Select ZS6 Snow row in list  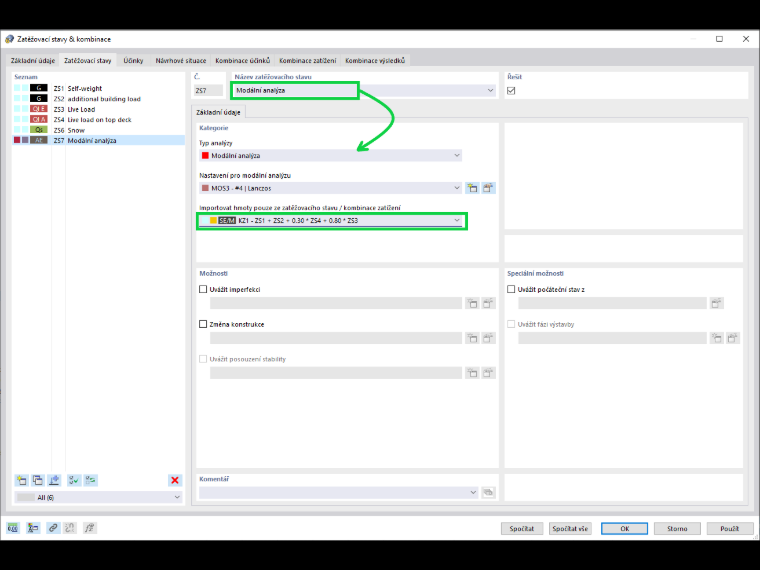pyautogui.click(x=98, y=130)
